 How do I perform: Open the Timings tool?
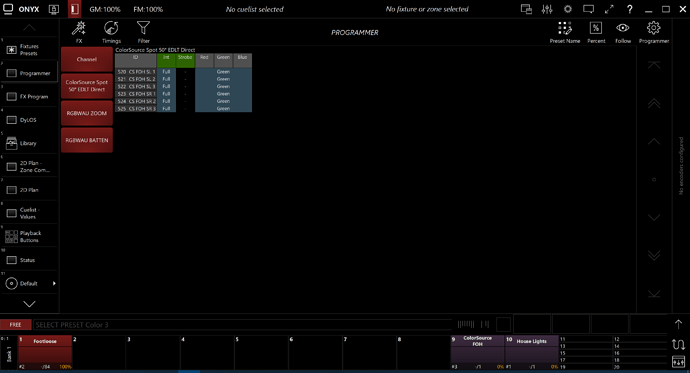(x=111, y=32)
